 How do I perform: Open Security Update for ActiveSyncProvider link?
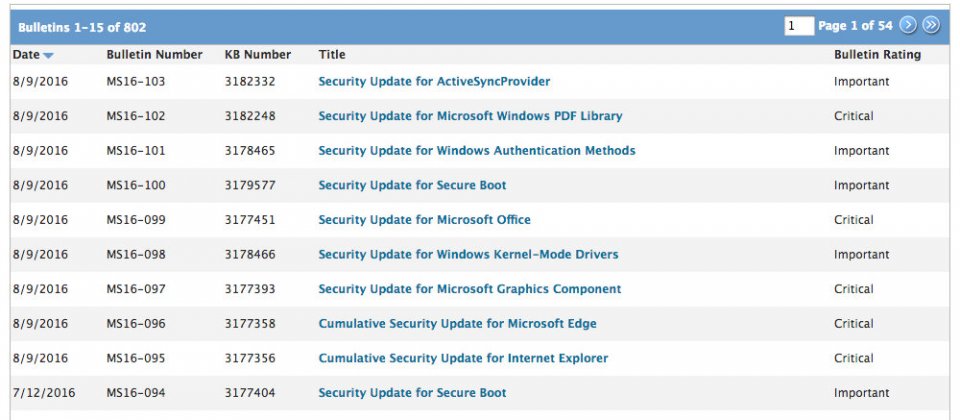point(434,81)
